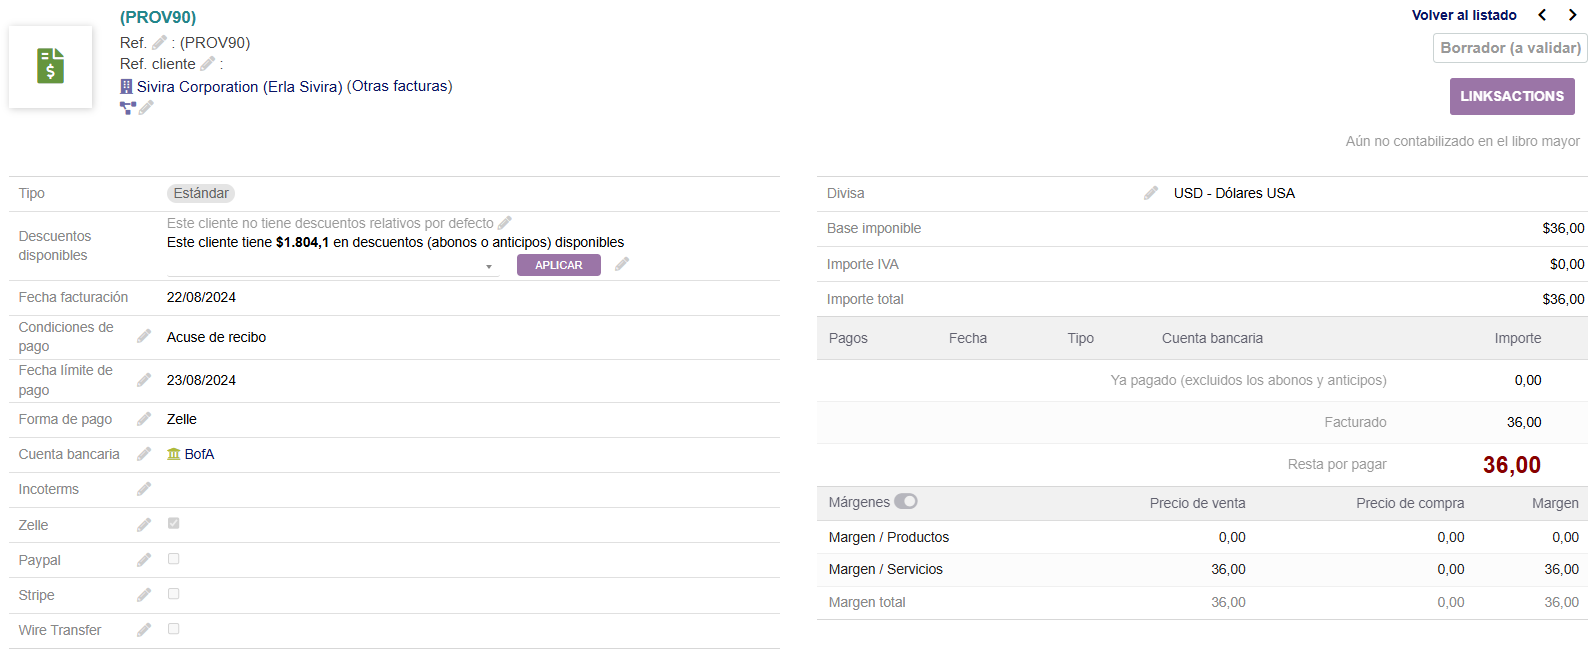Toggle the Márgenes switch
The width and height of the screenshot is (1596, 651).
(x=905, y=502)
